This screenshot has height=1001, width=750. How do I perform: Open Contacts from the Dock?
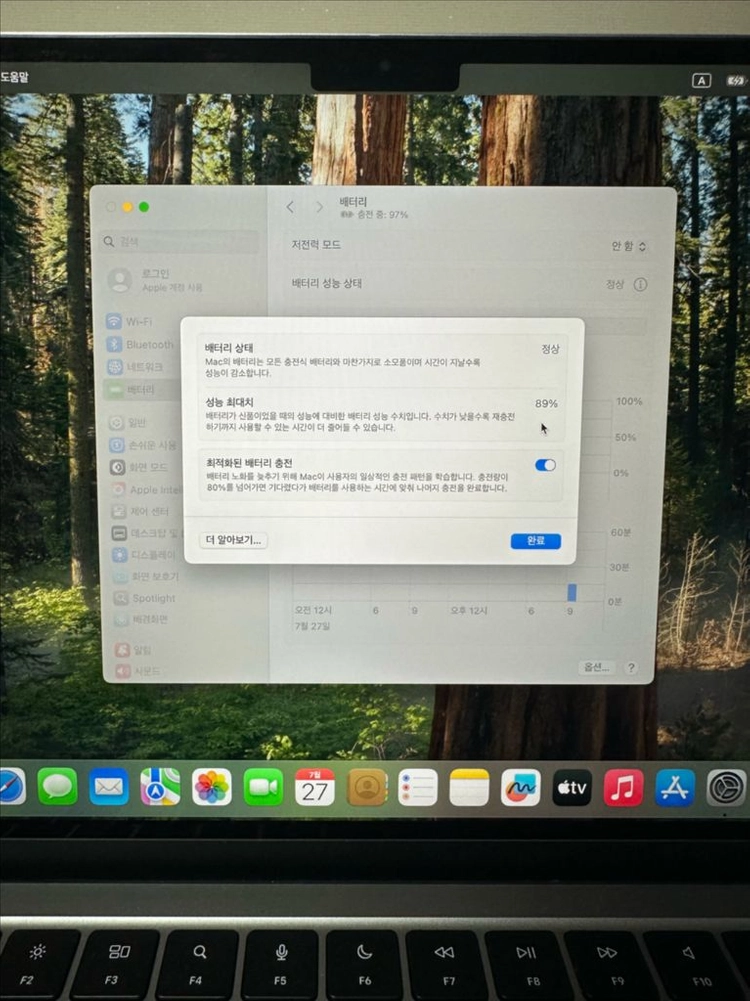[x=366, y=787]
